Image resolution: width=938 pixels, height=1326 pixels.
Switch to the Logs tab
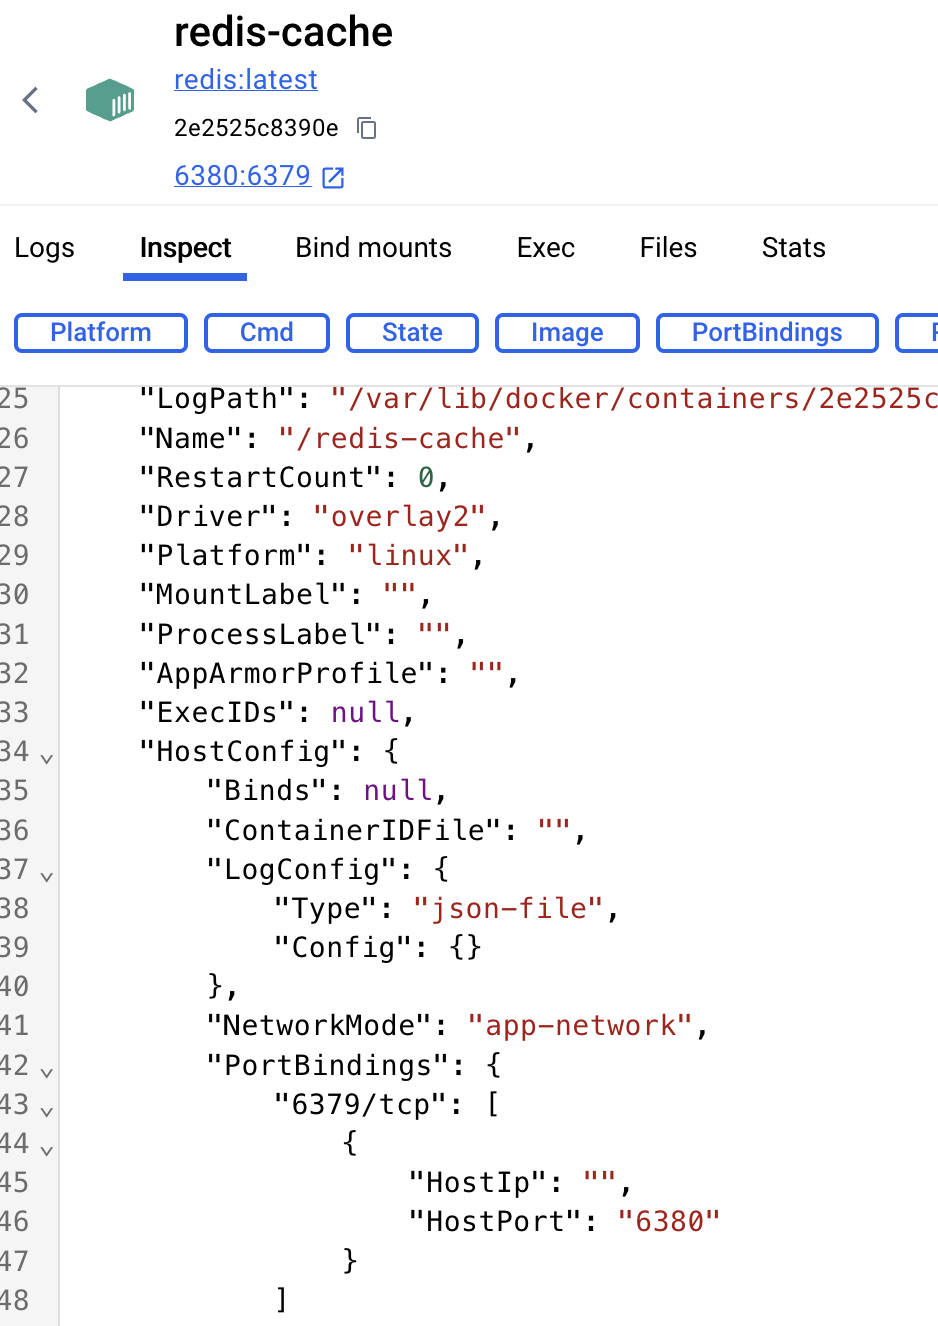click(45, 248)
